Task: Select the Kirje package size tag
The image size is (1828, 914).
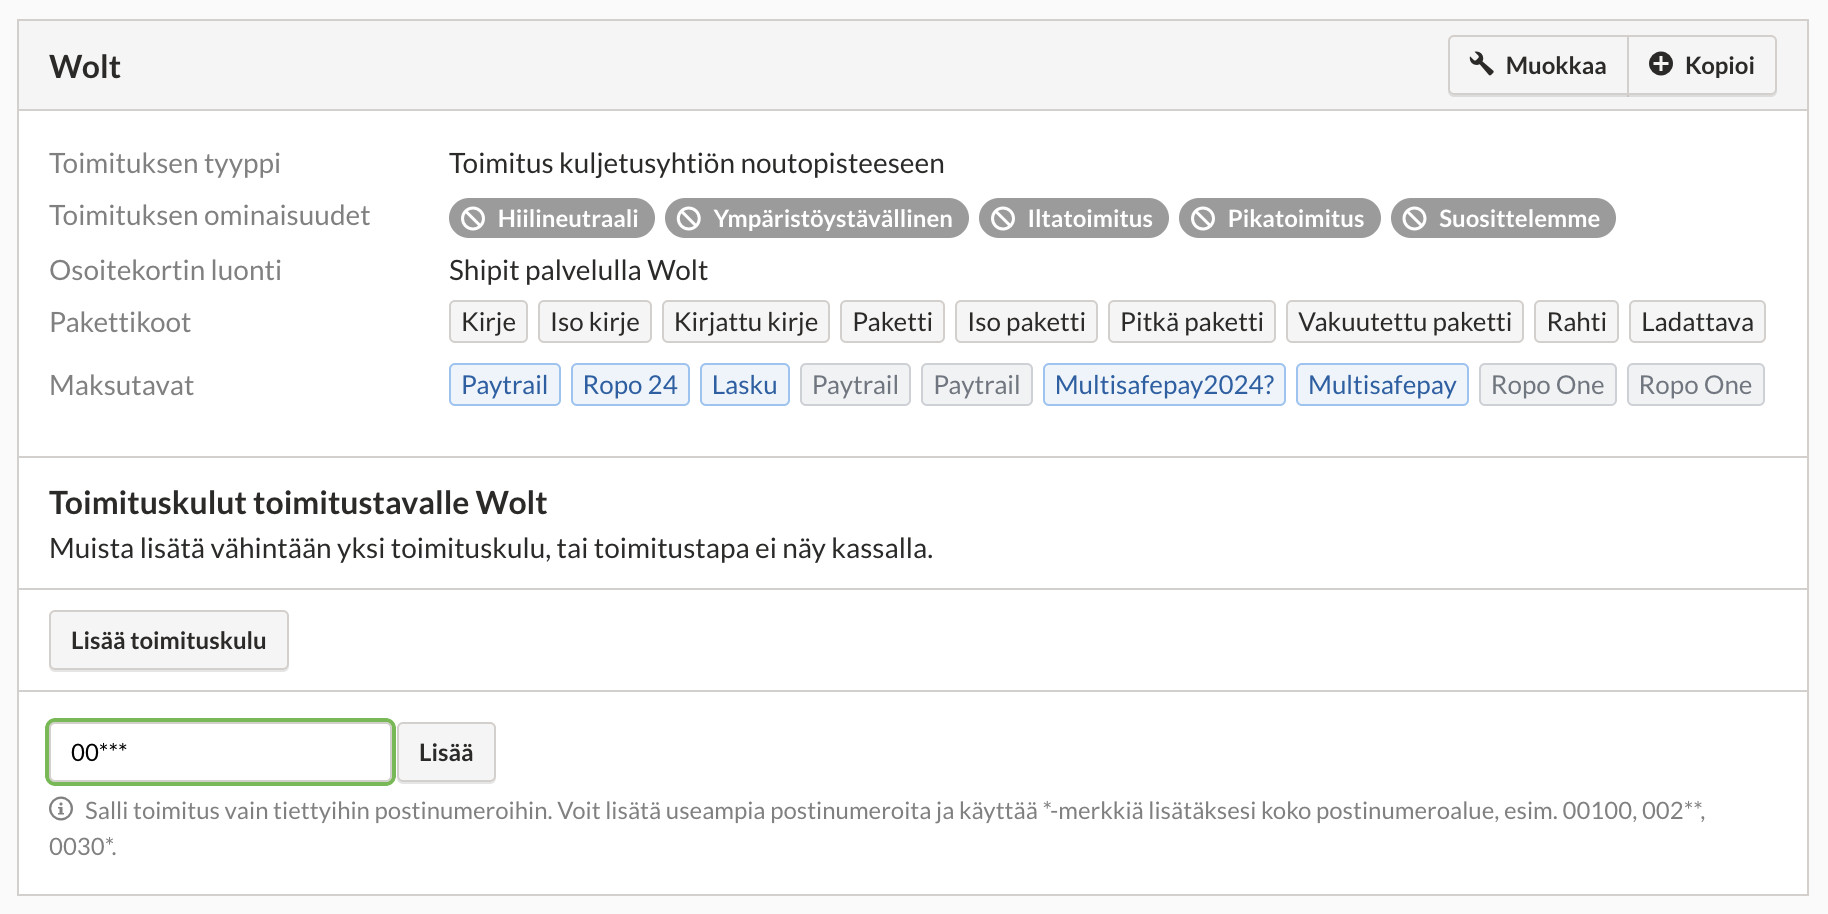Action: (489, 322)
